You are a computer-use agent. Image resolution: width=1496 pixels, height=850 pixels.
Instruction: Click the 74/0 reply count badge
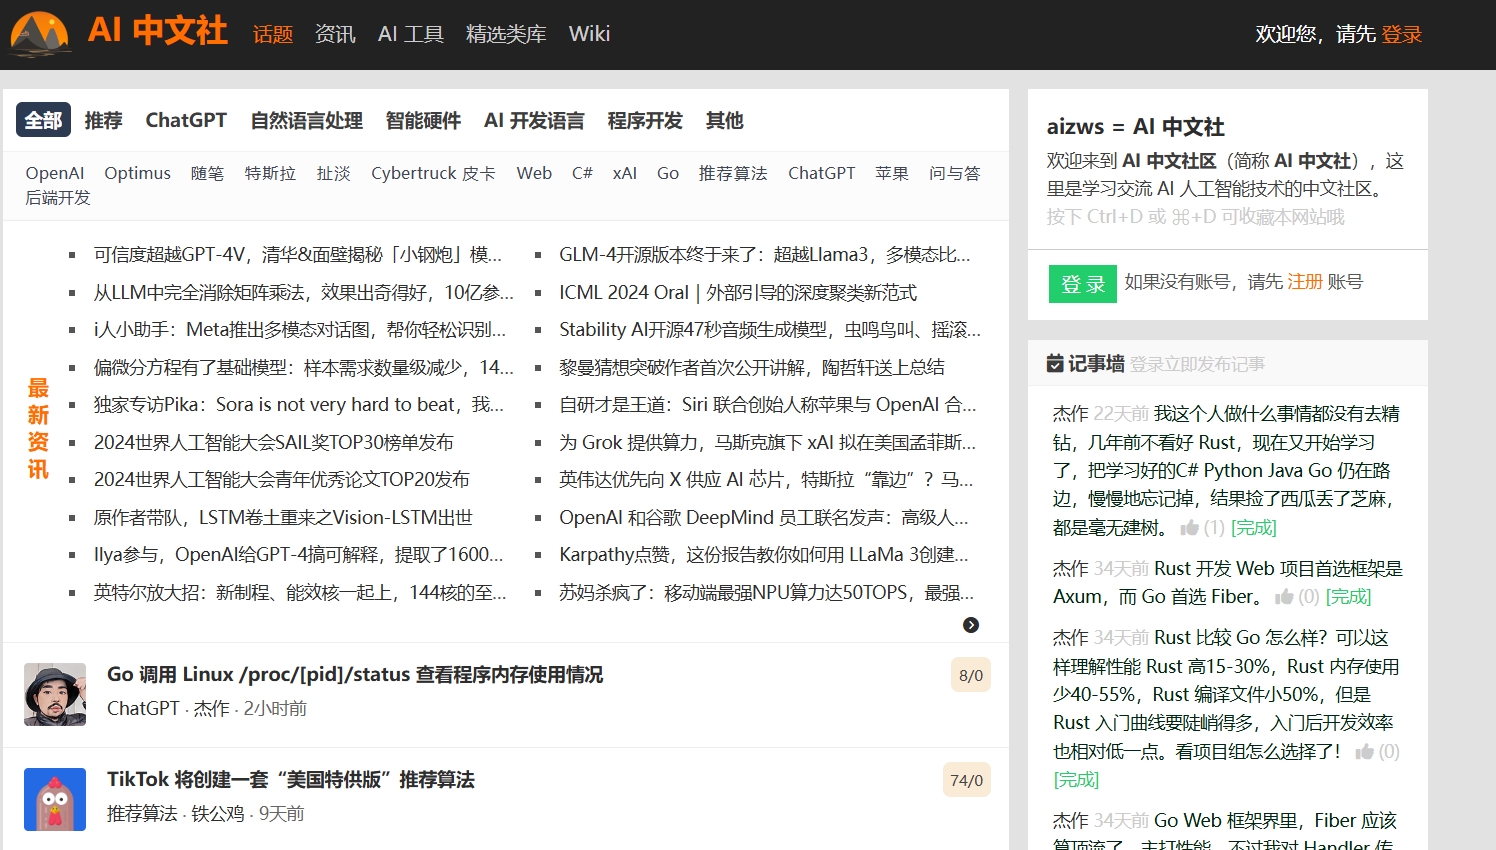tap(966, 780)
